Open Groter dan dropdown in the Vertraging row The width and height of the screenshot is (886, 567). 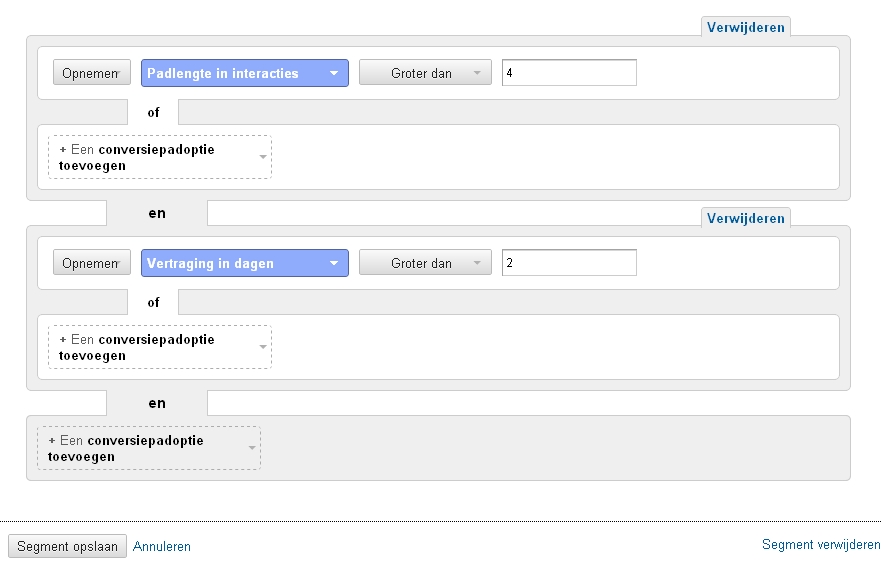(x=424, y=264)
